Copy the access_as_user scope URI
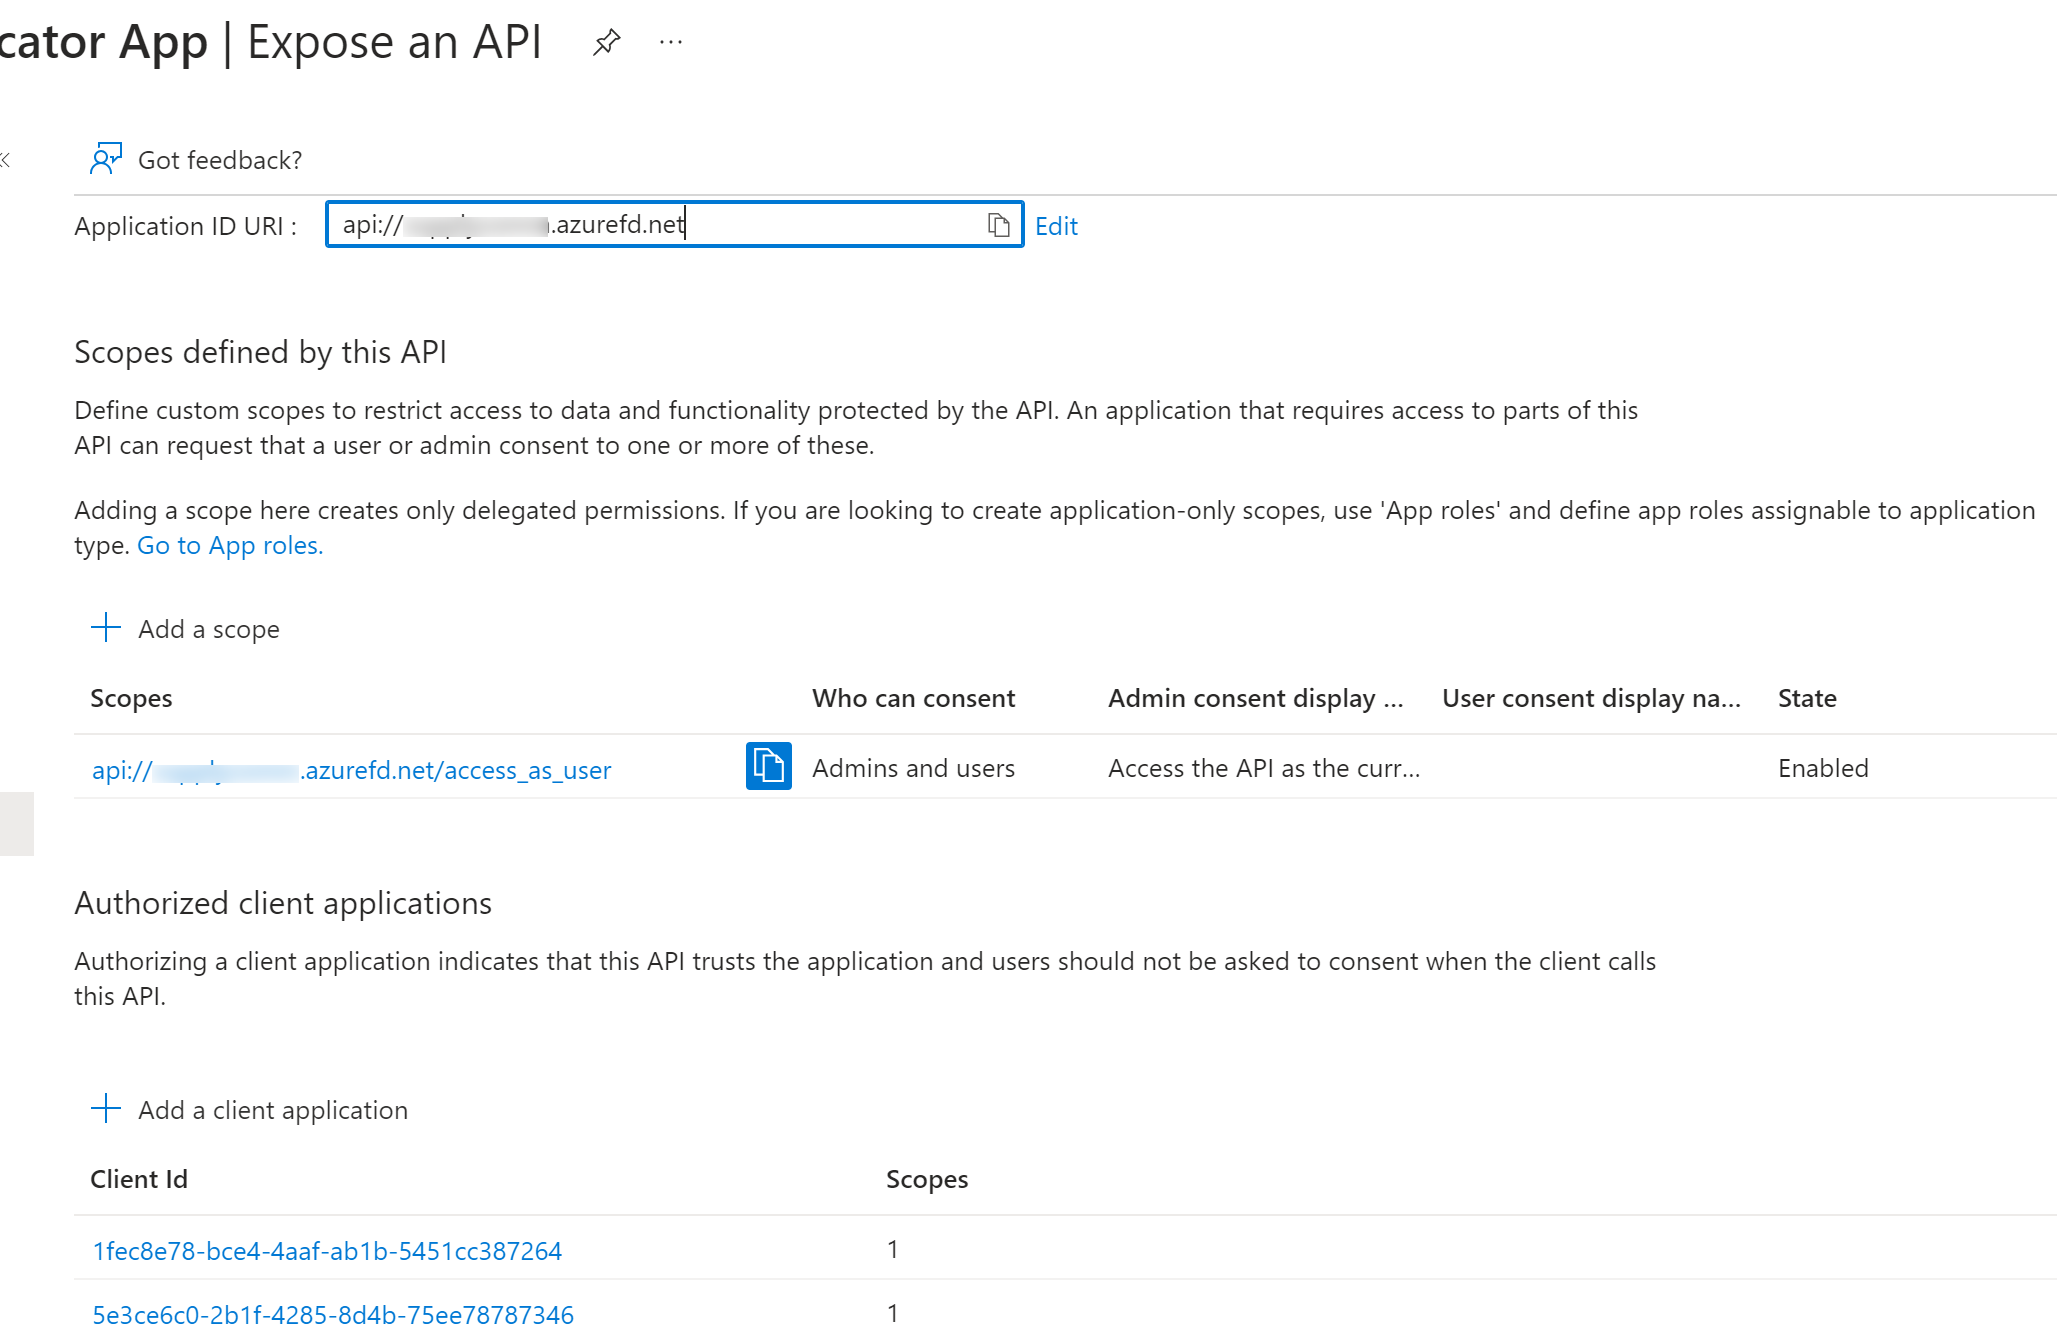This screenshot has width=2057, height=1335. (768, 767)
